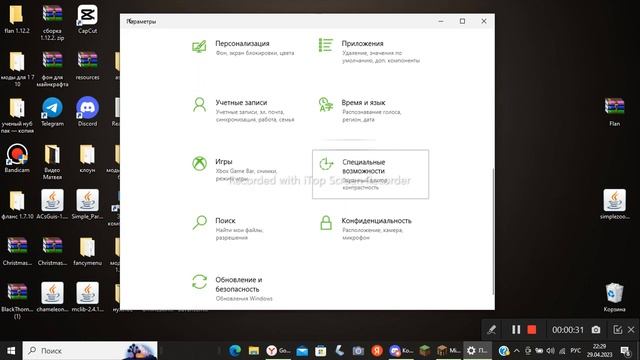Select the Видео Матвея folder

coord(52,162)
